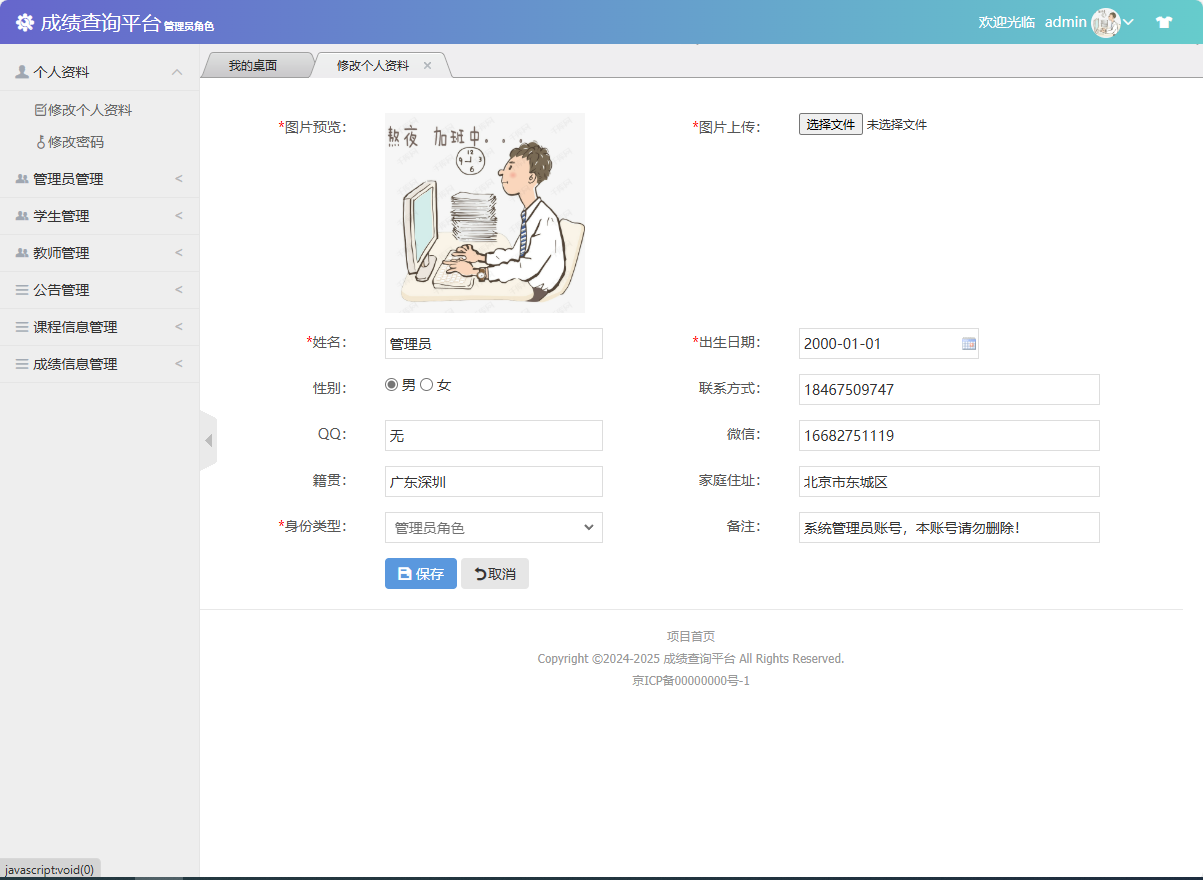The width and height of the screenshot is (1203, 880).
Task: Open the admin account dropdown chevron
Action: pos(1129,21)
